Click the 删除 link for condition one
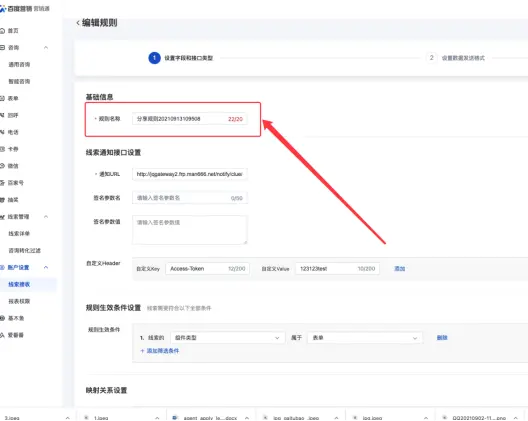 click(442, 337)
